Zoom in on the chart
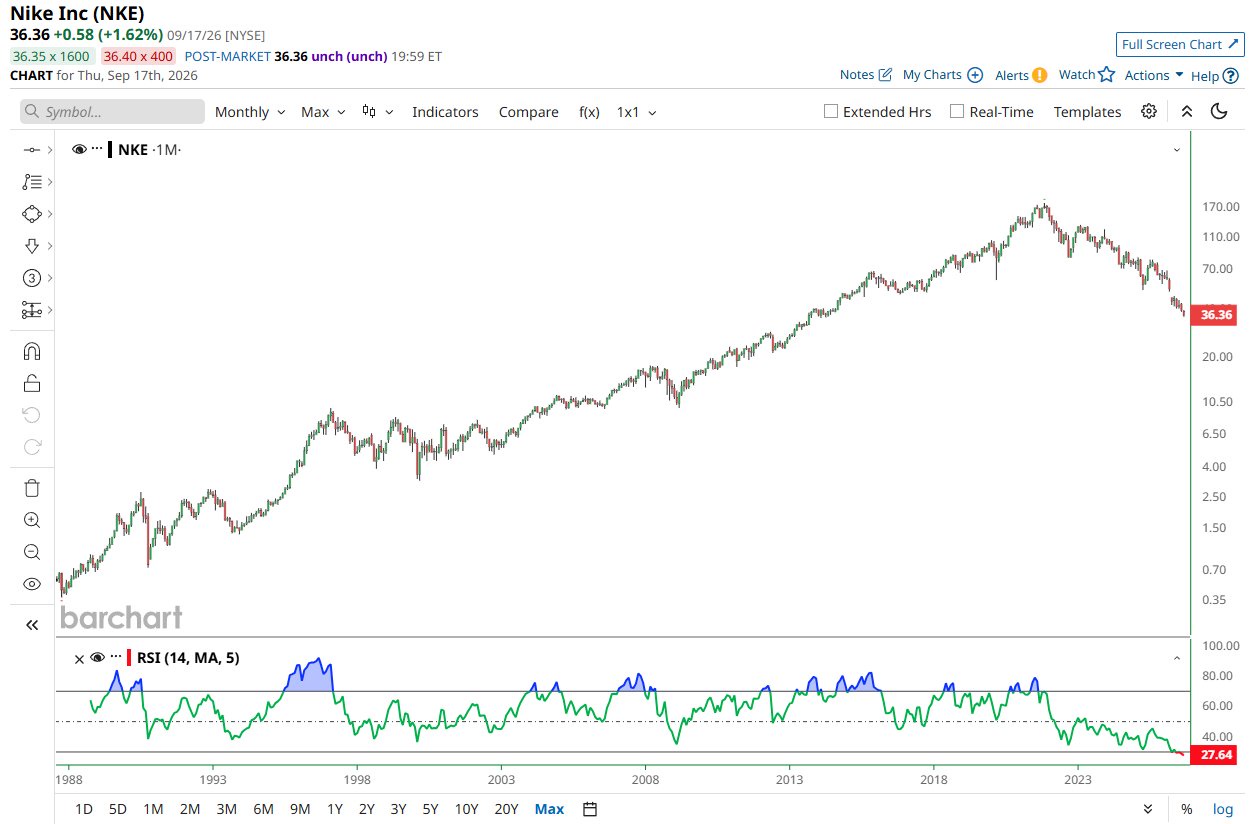The image size is (1253, 824). 31,520
